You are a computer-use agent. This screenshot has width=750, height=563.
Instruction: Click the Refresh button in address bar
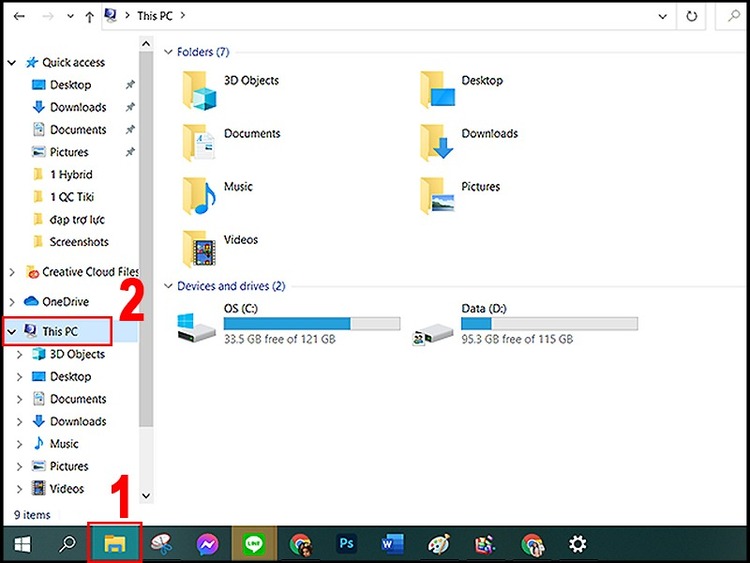(x=690, y=17)
